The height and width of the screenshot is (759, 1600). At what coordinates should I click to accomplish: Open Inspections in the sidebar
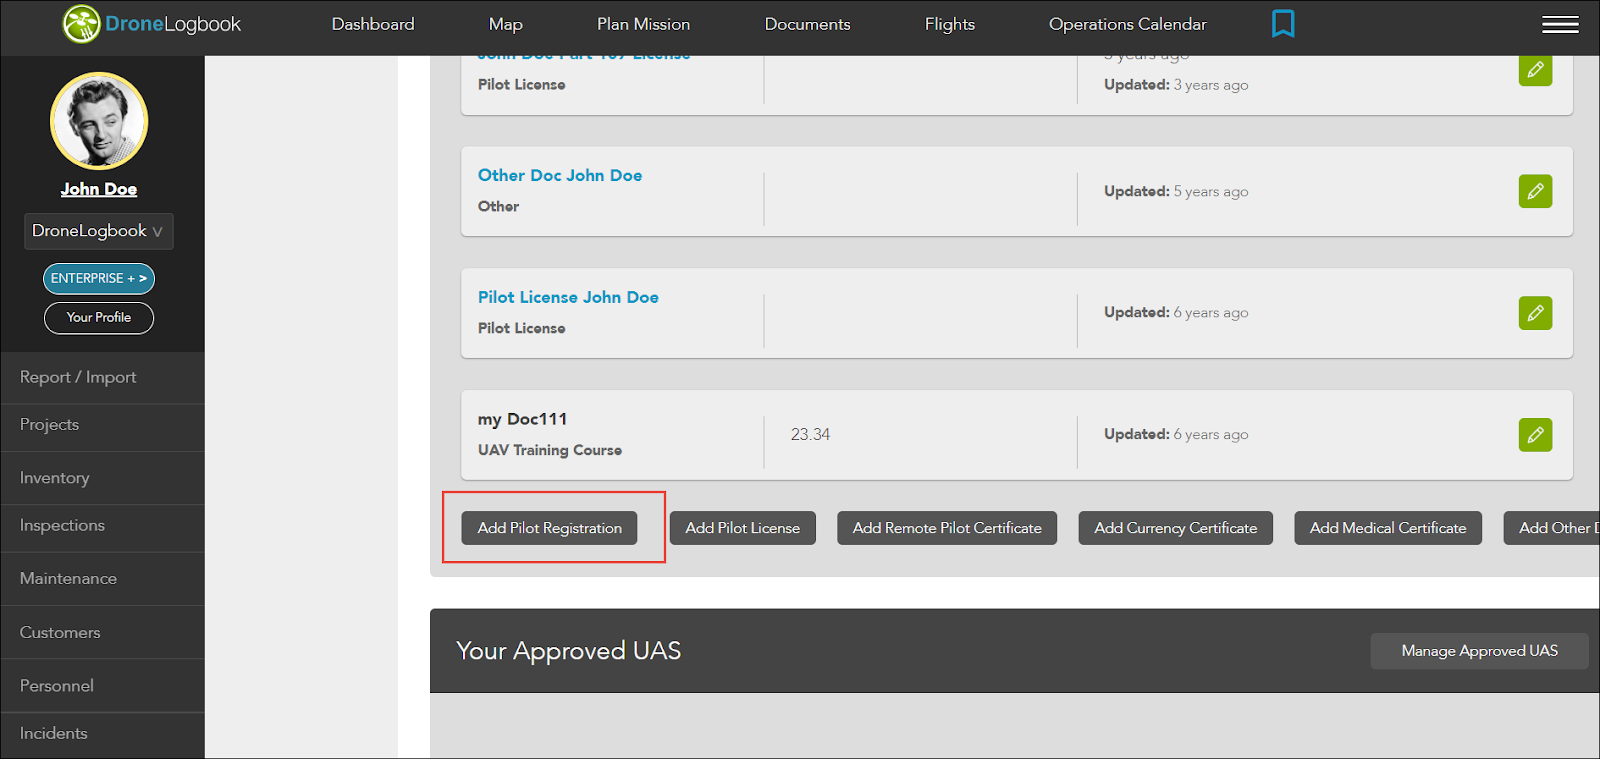pyautogui.click(x=102, y=526)
